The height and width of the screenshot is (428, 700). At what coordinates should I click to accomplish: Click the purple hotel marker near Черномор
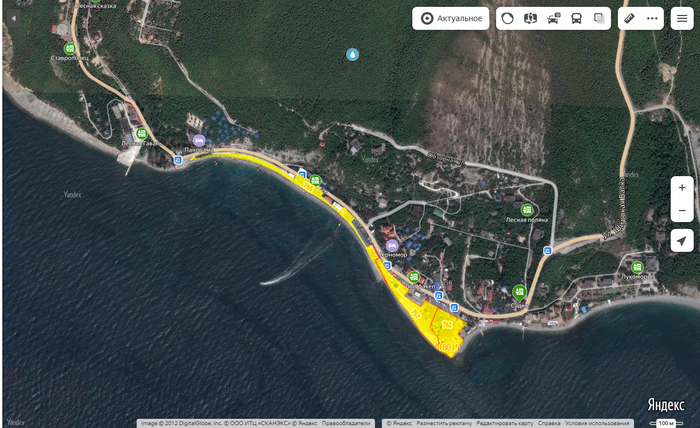[392, 245]
